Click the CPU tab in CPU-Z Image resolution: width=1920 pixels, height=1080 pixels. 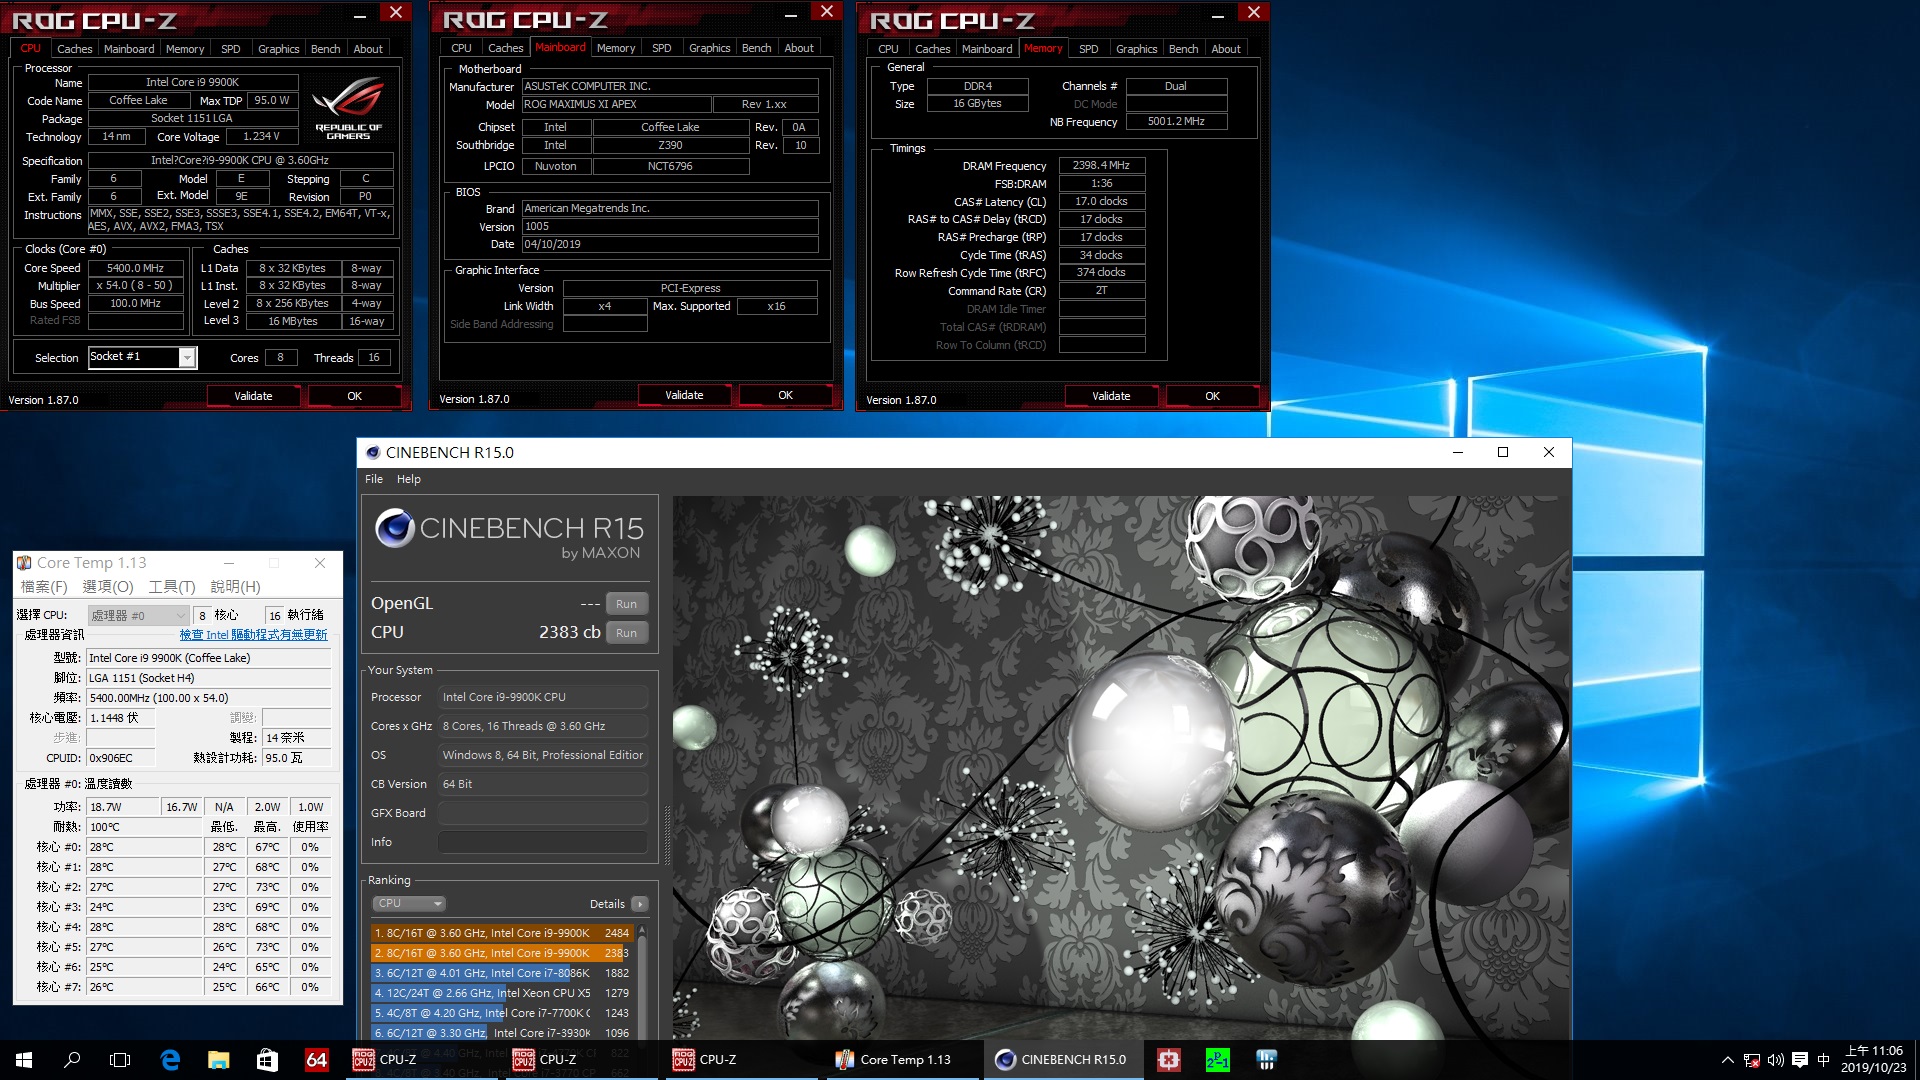[29, 47]
